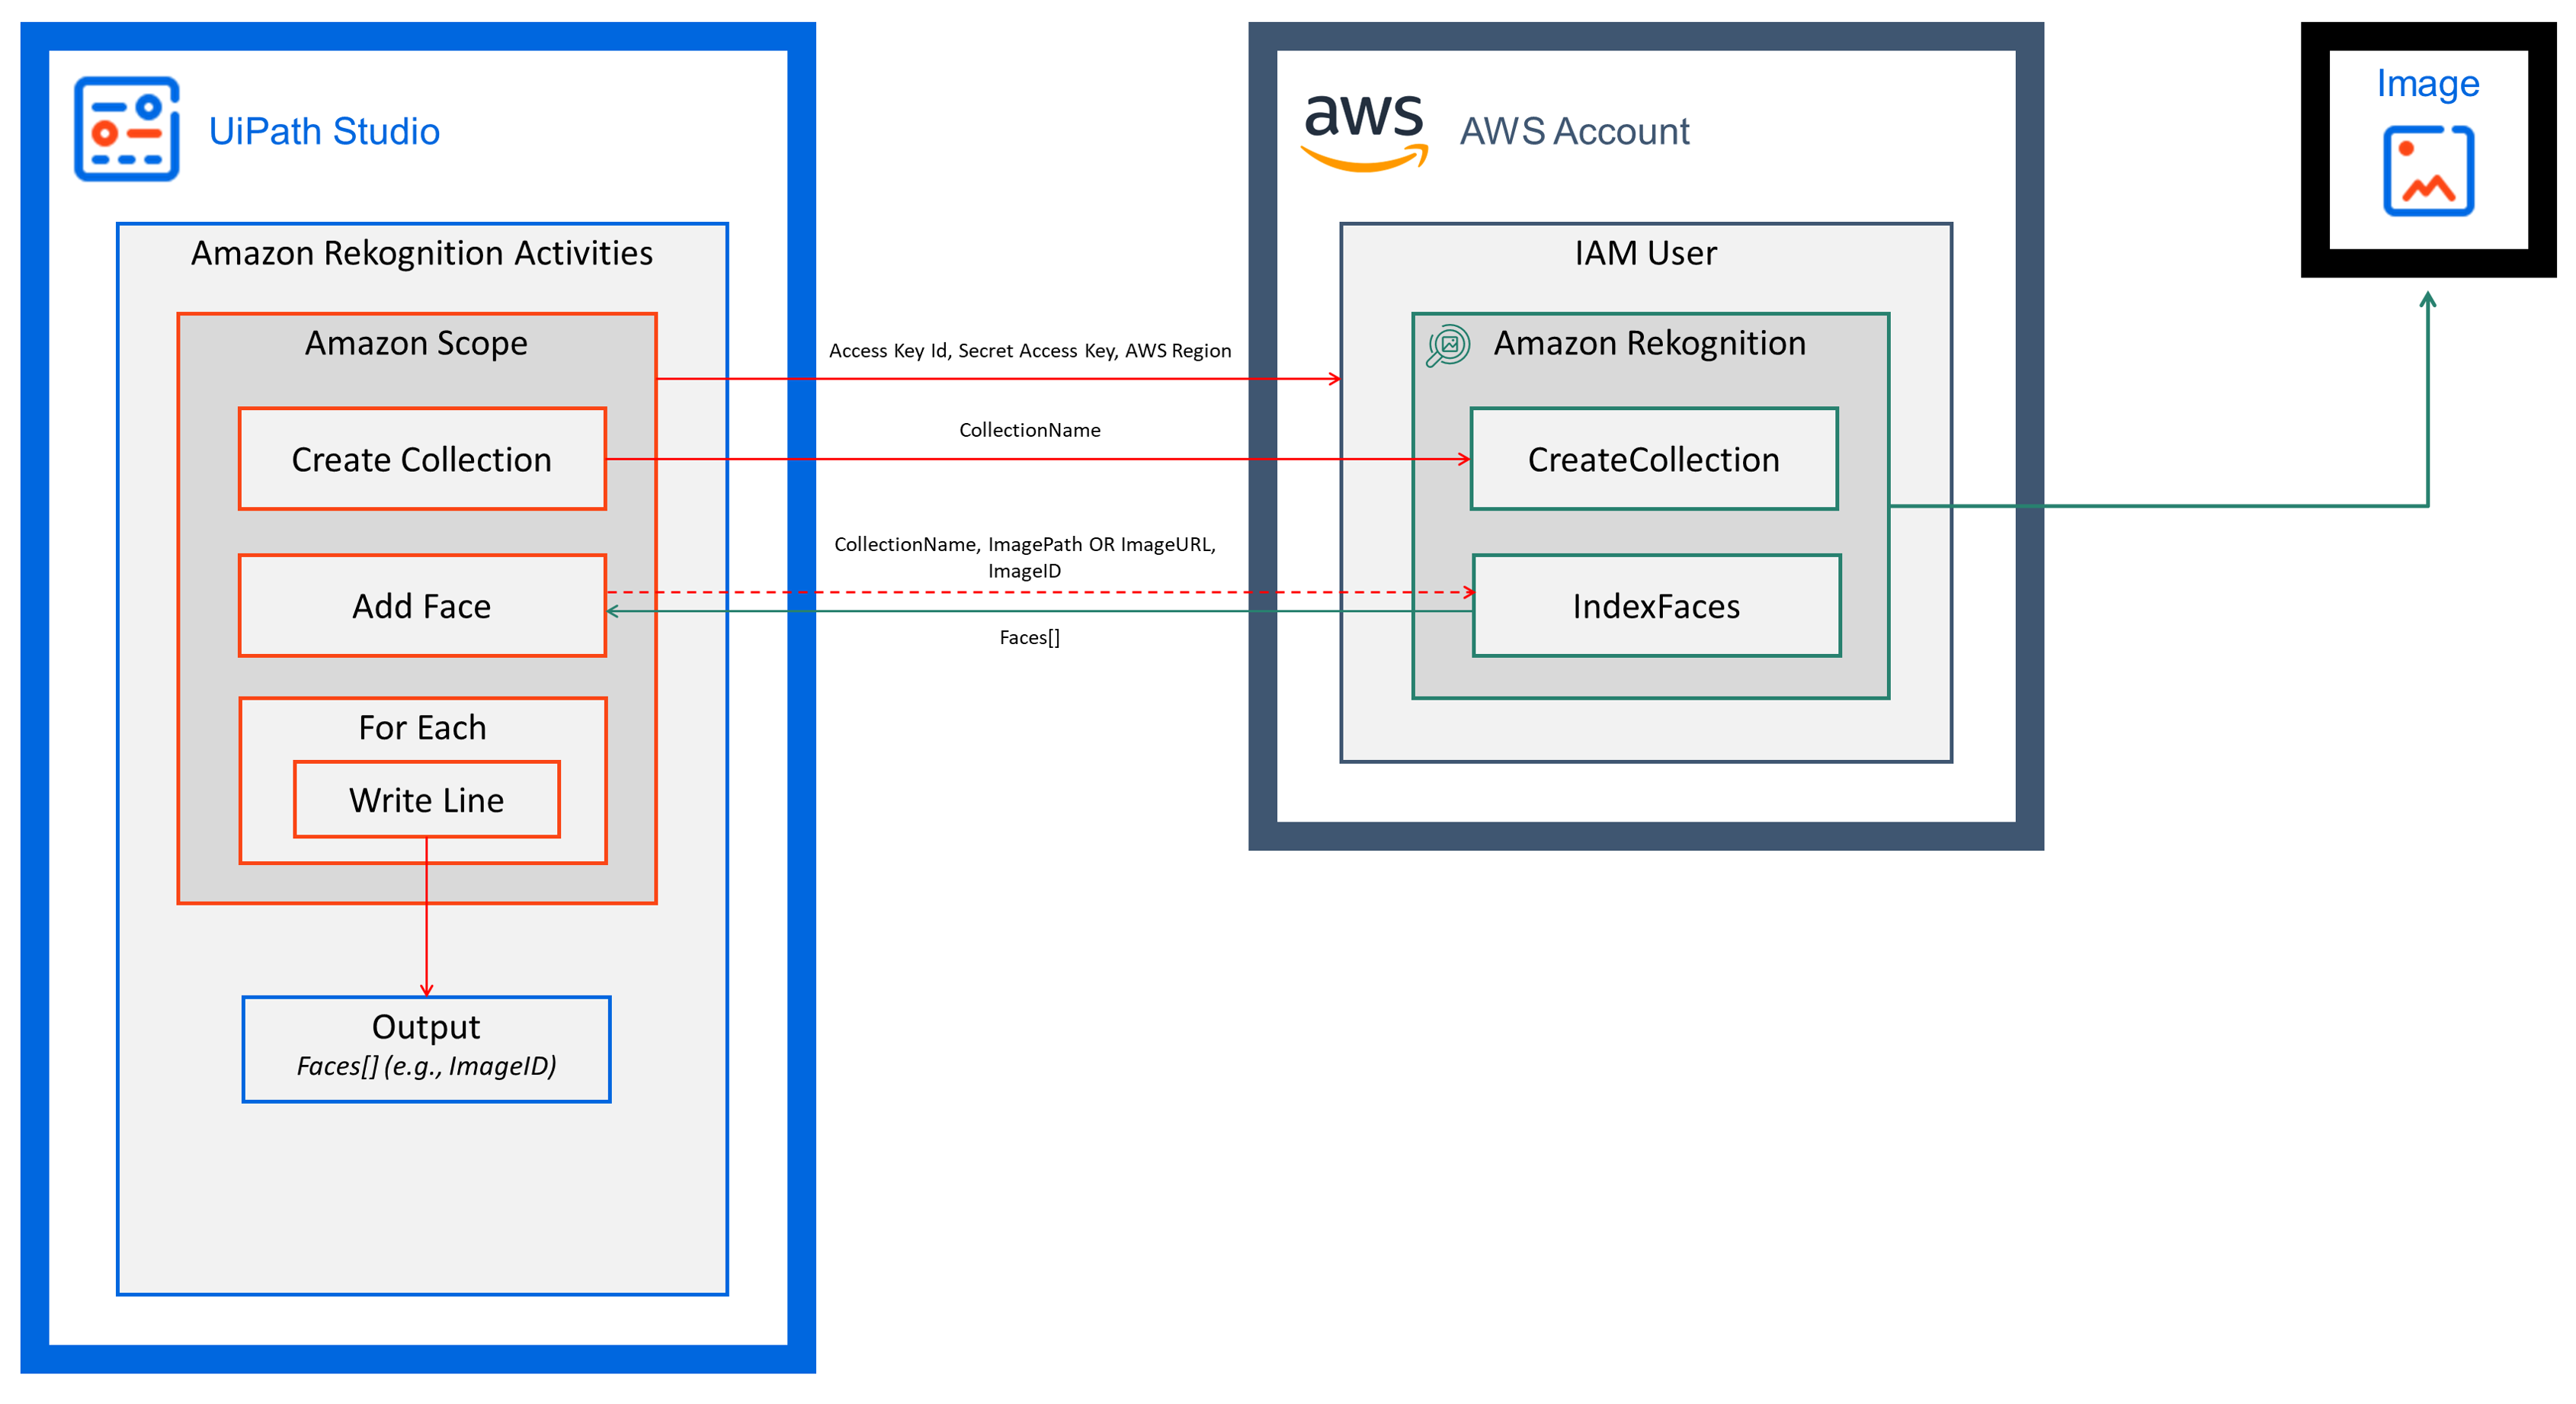
Task: Select the Create Collection activity box
Action: [422, 459]
